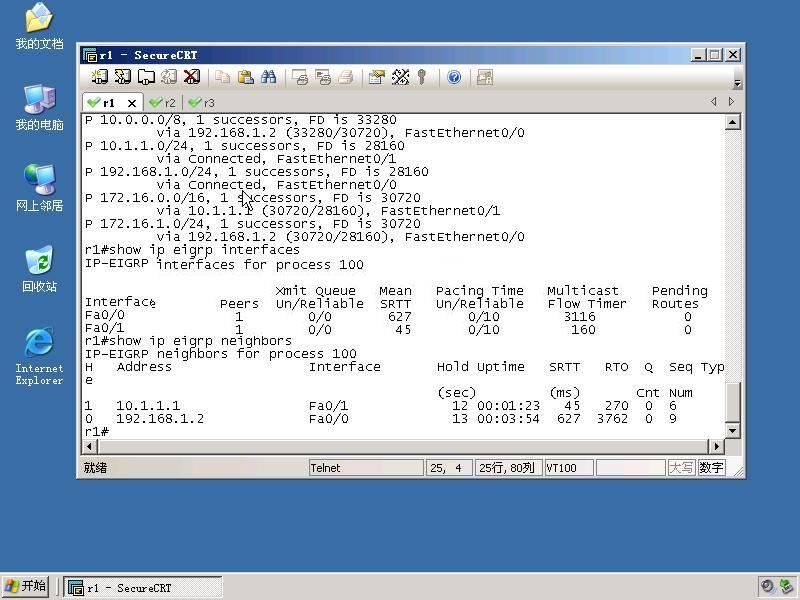Select the r1 session tab
800x600 pixels.
[108, 103]
